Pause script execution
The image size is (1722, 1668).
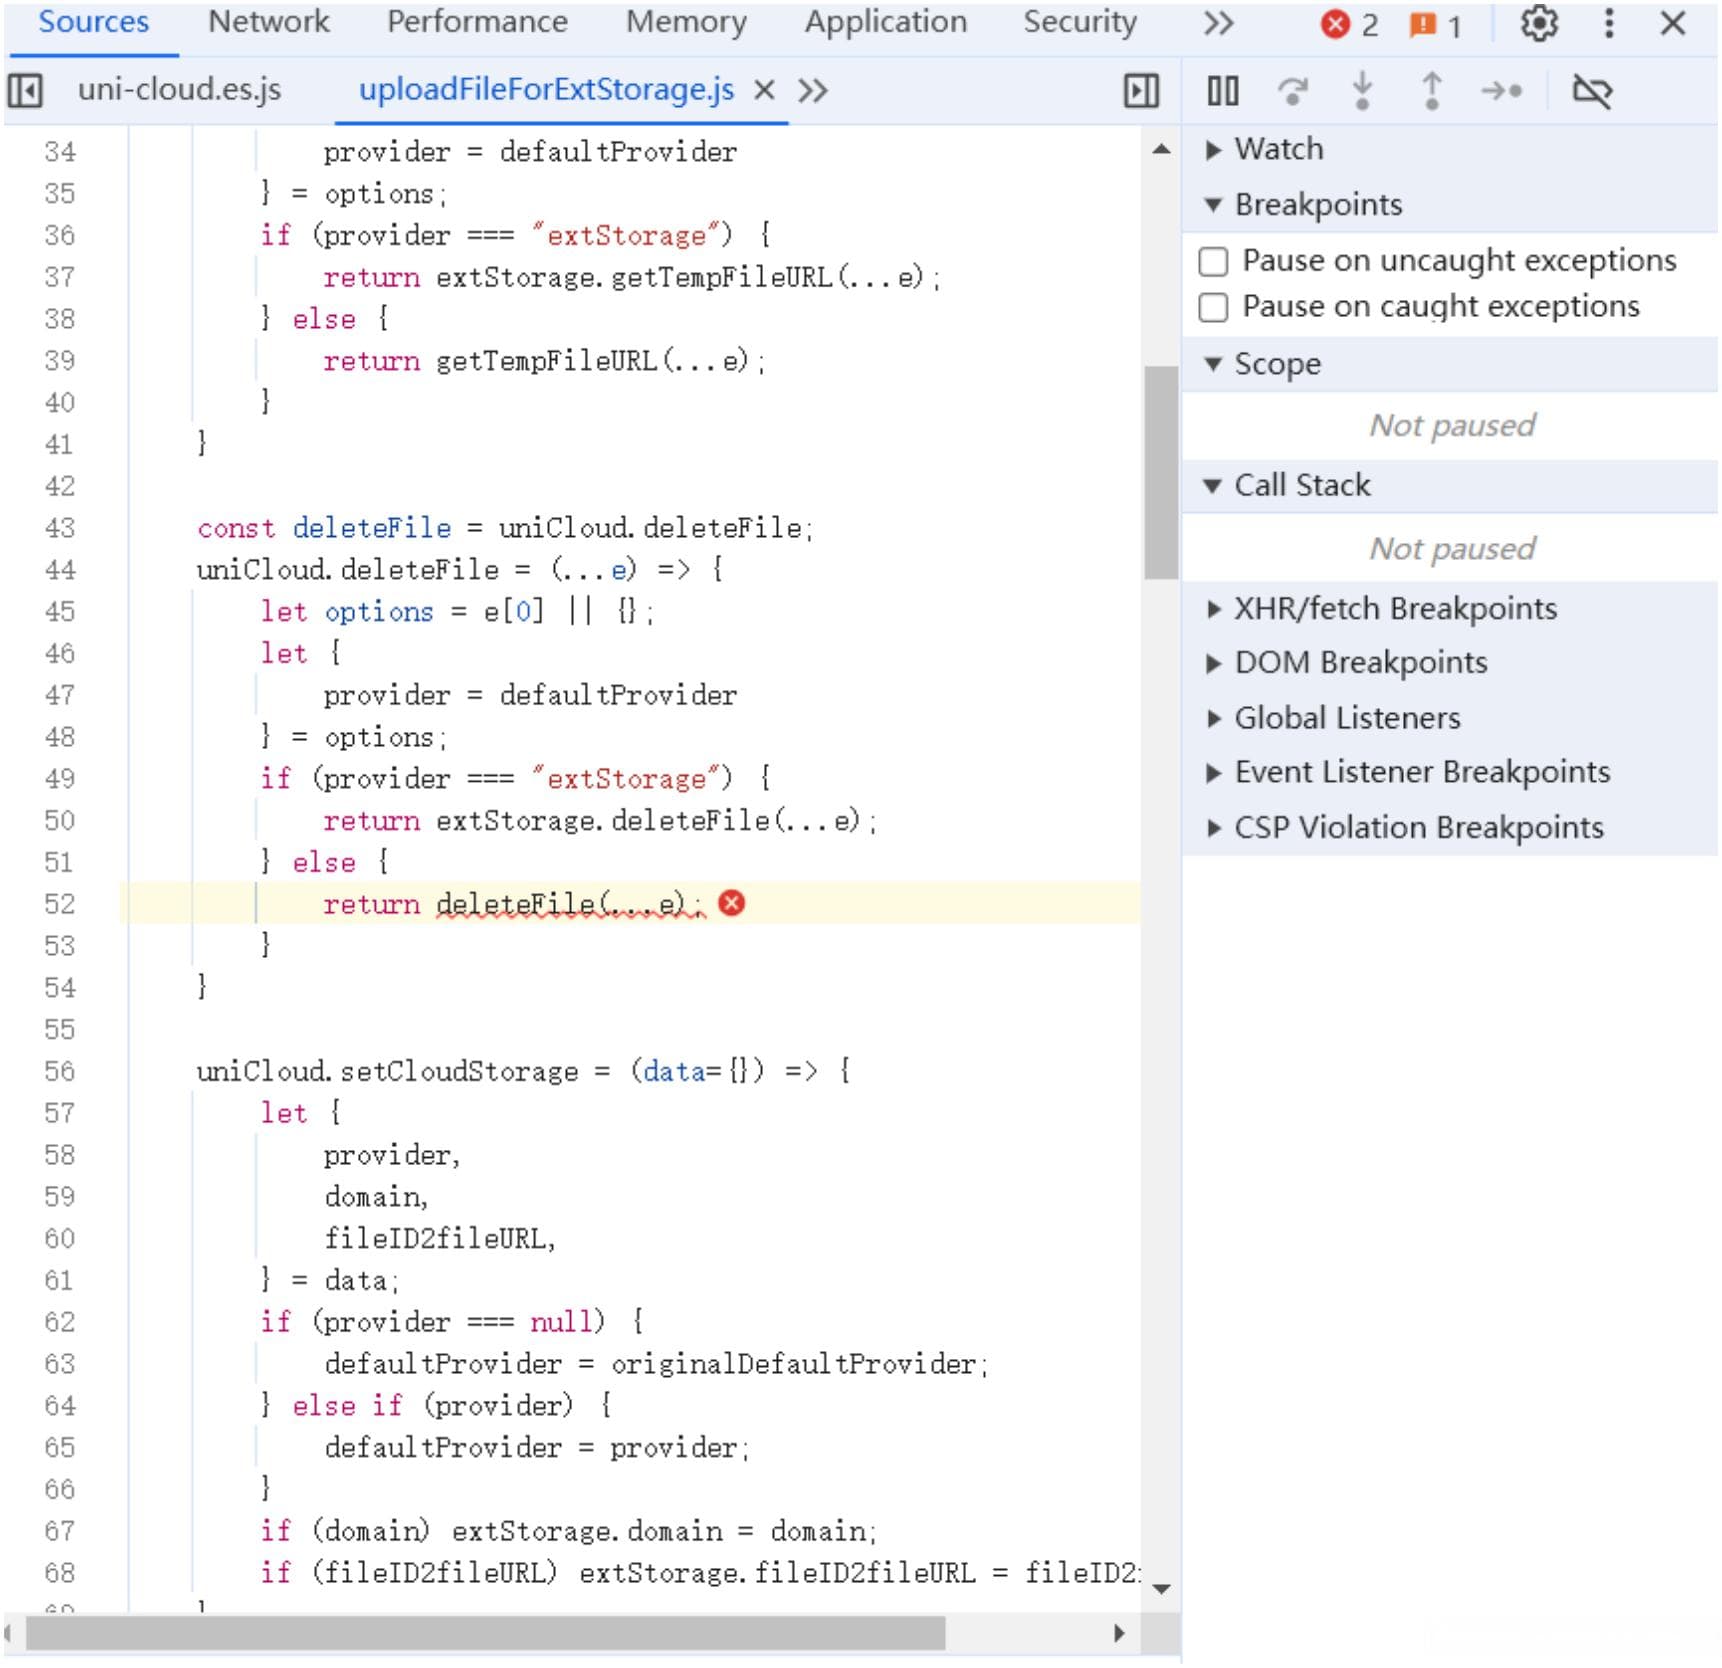pos(1222,91)
